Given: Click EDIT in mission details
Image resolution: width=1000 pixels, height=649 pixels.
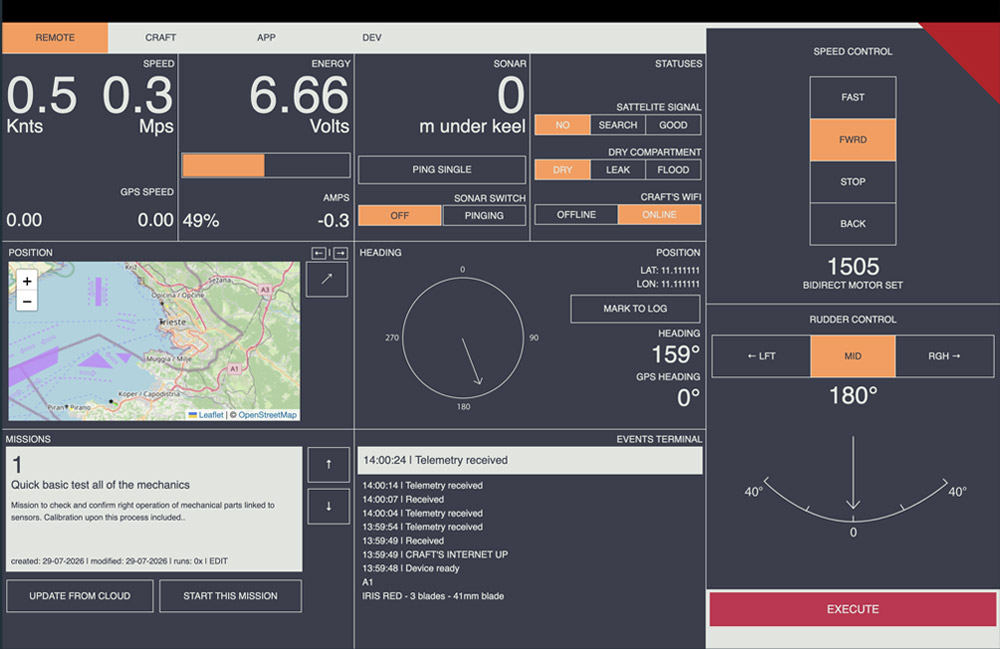Looking at the screenshot, I should tap(218, 561).
